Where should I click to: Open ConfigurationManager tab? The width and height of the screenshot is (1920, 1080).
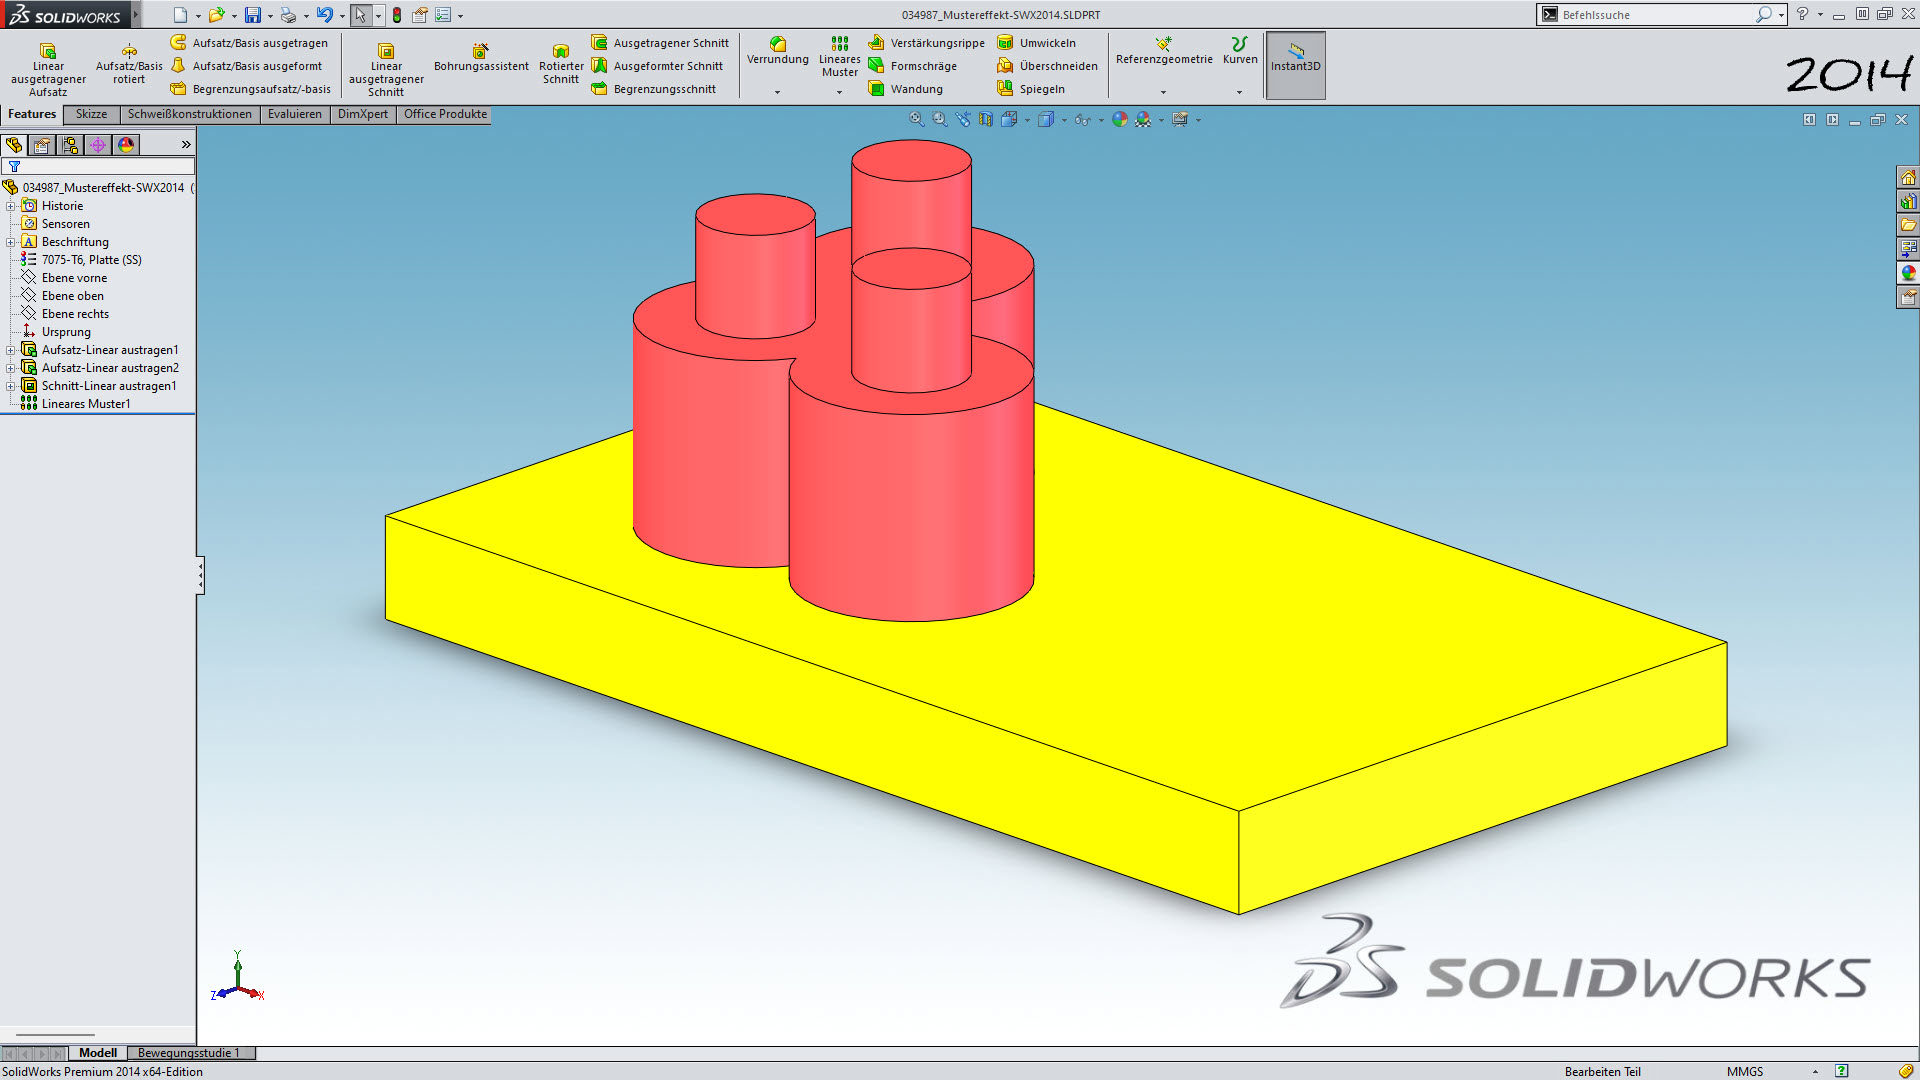(70, 145)
